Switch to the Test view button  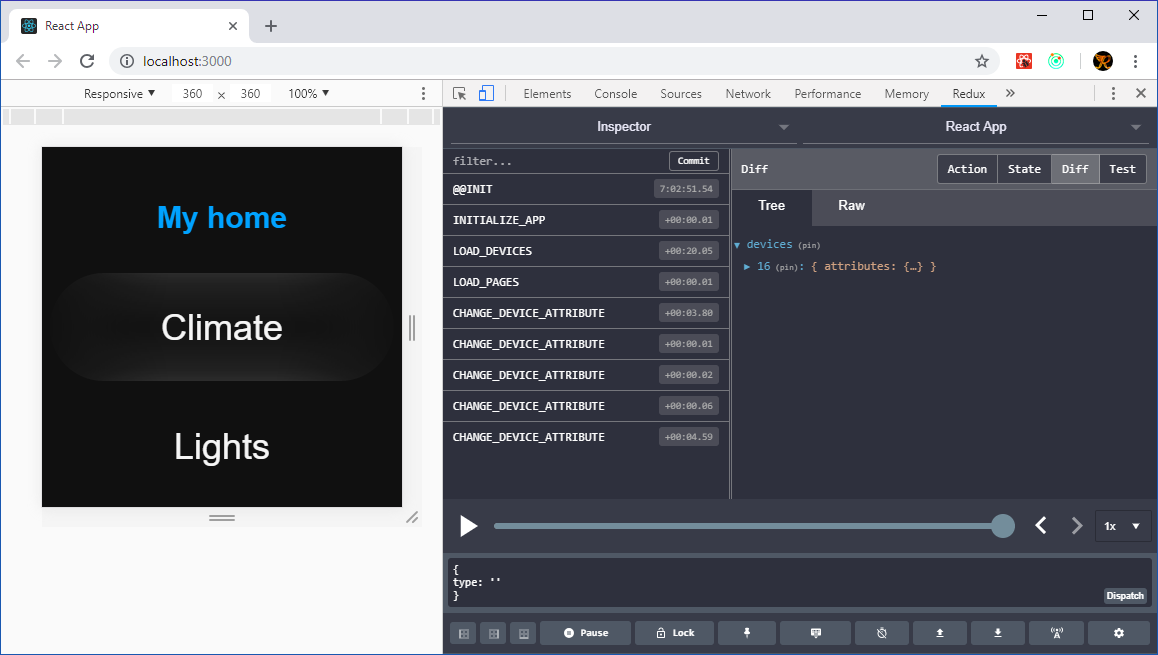coord(1122,169)
